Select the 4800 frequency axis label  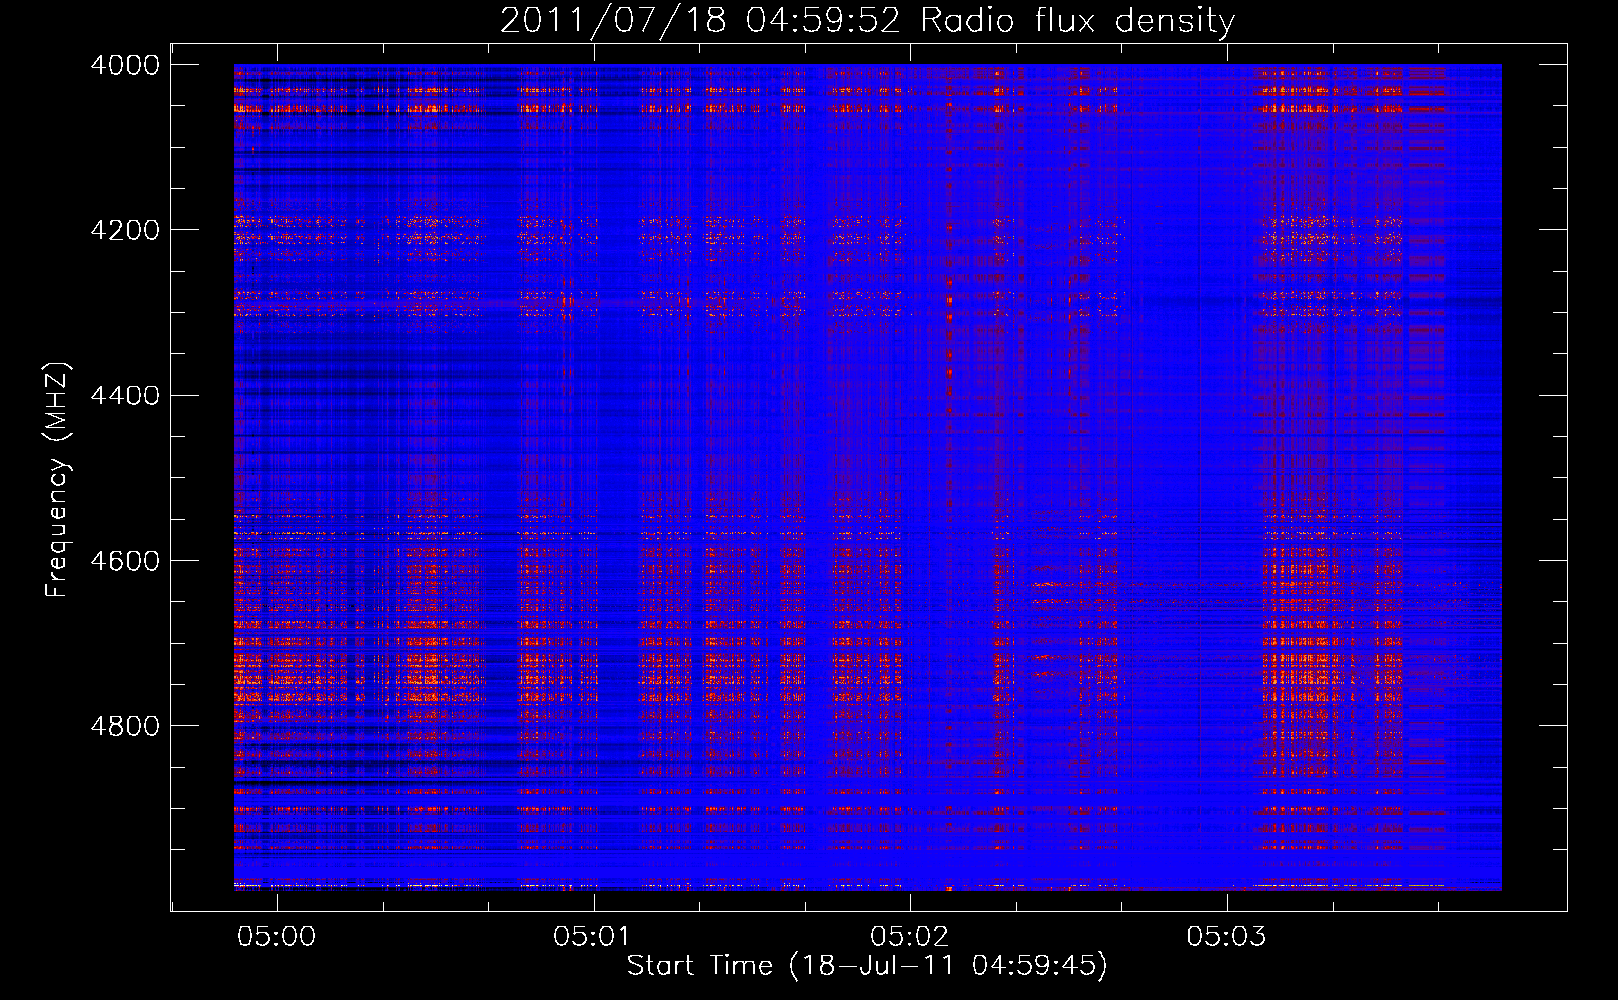(125, 725)
